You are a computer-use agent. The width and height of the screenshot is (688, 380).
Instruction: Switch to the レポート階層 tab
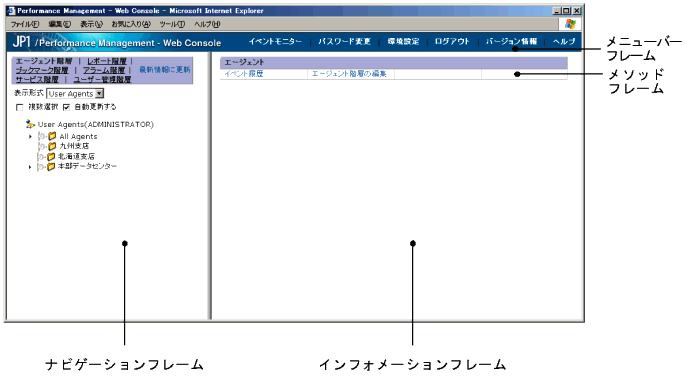[107, 61]
